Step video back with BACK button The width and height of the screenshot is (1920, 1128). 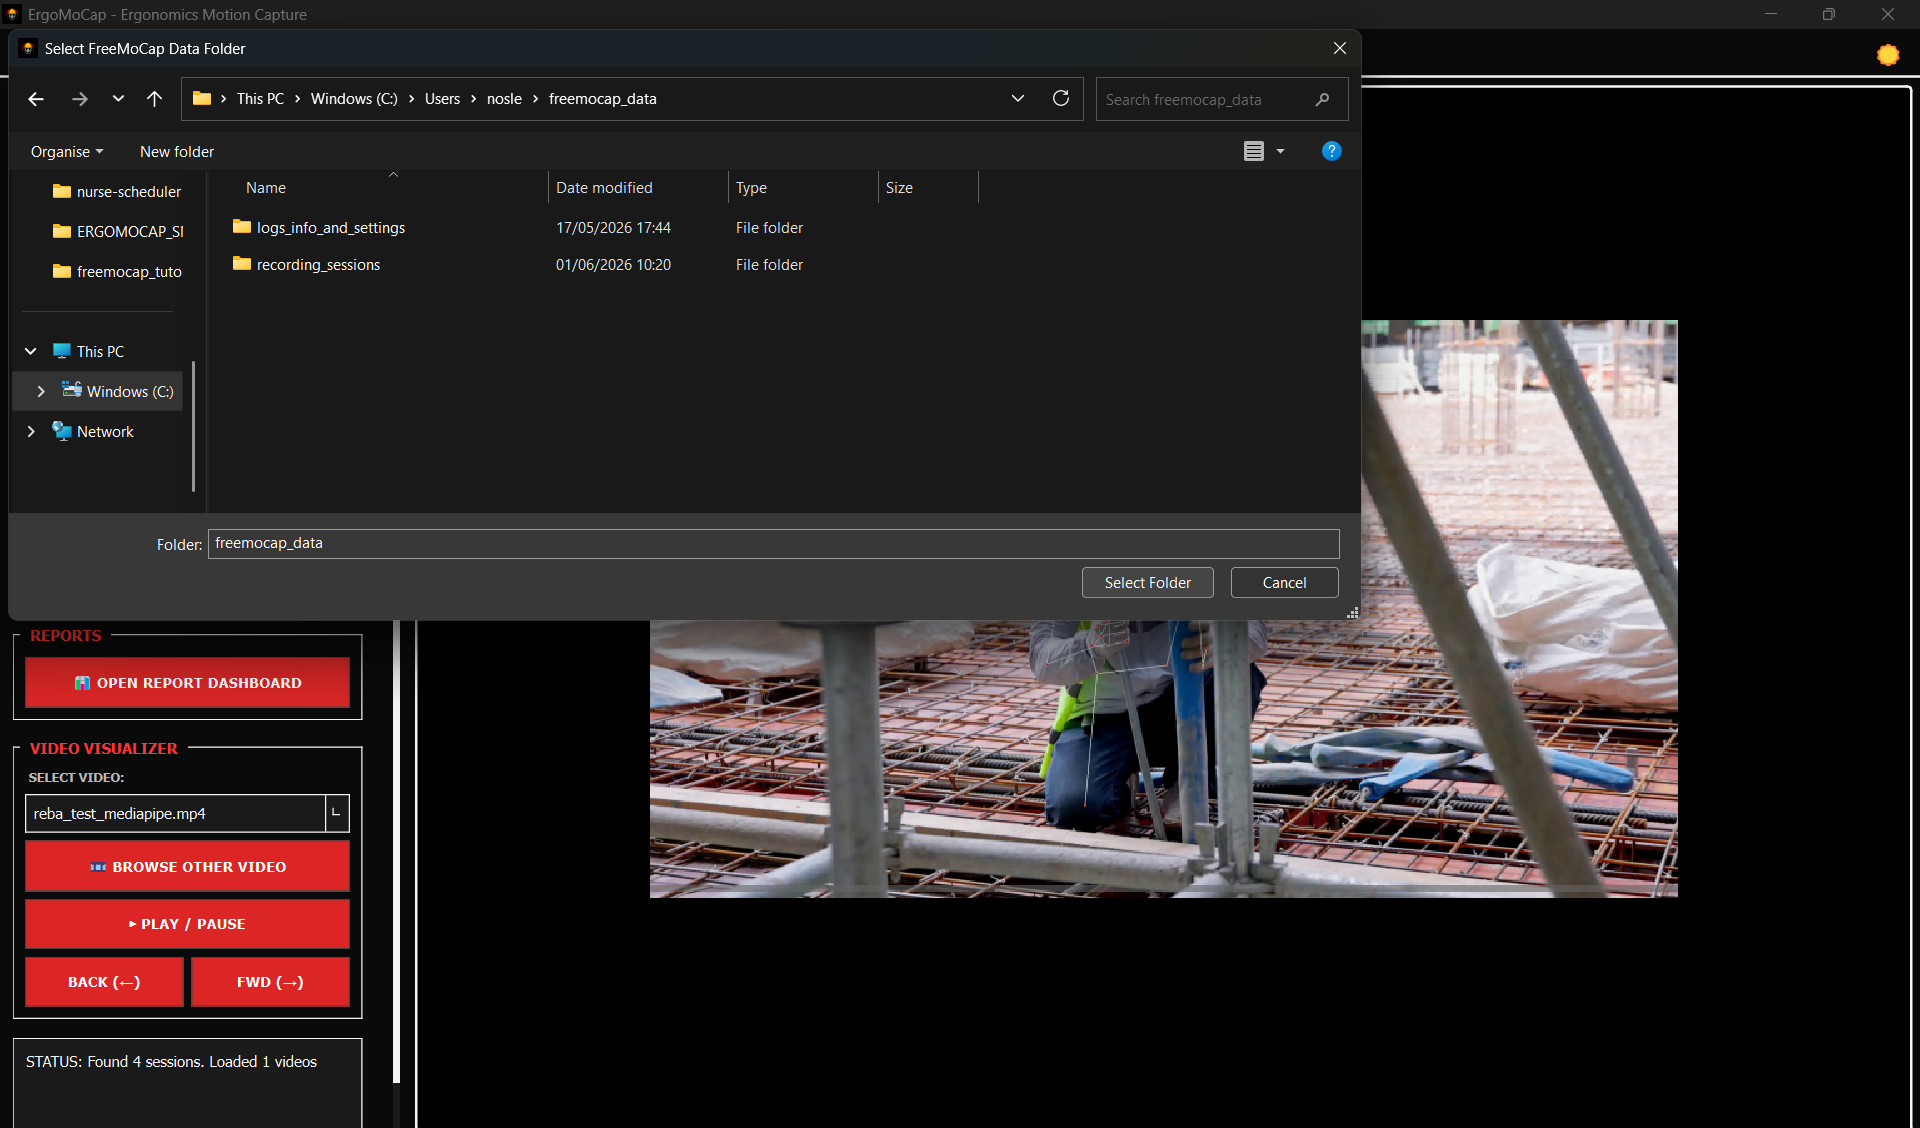104,982
